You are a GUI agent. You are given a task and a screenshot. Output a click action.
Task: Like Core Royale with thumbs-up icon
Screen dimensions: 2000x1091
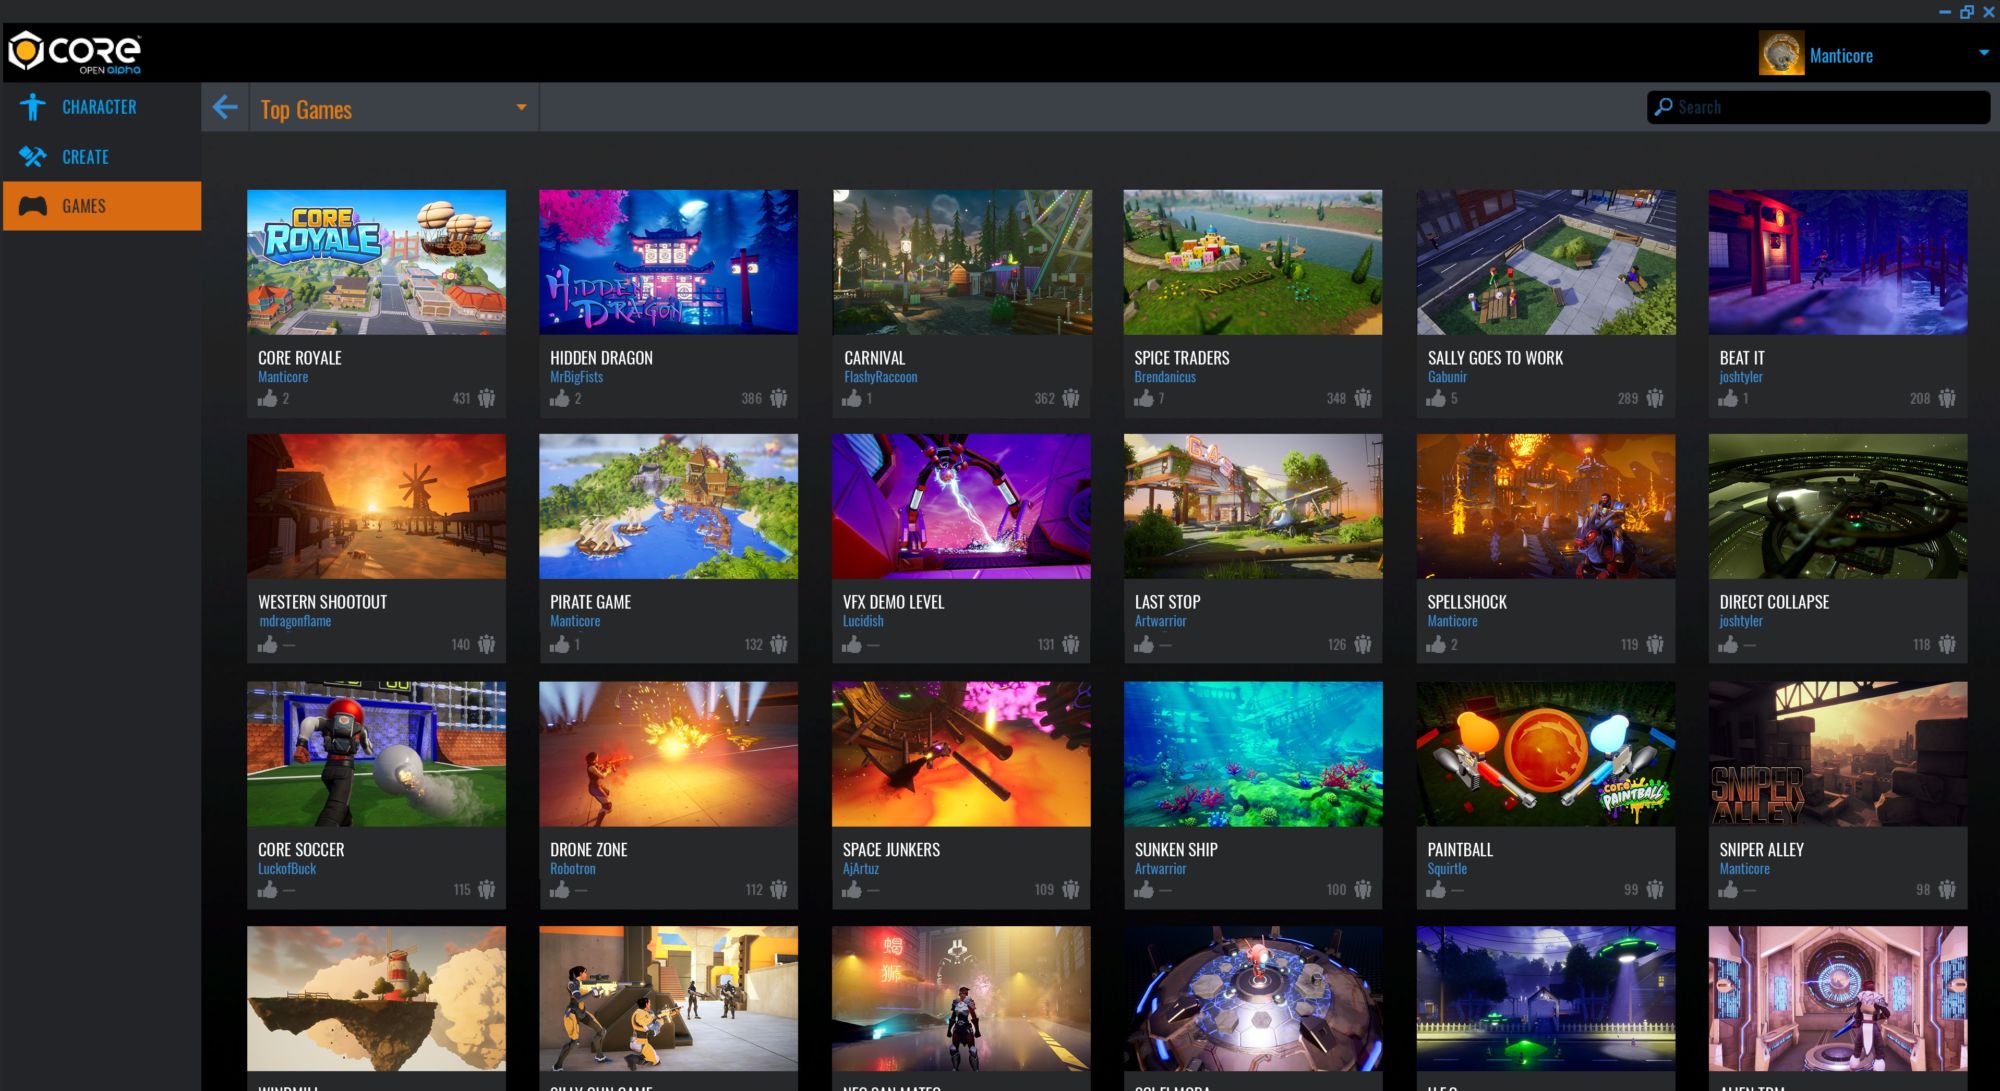pos(267,398)
